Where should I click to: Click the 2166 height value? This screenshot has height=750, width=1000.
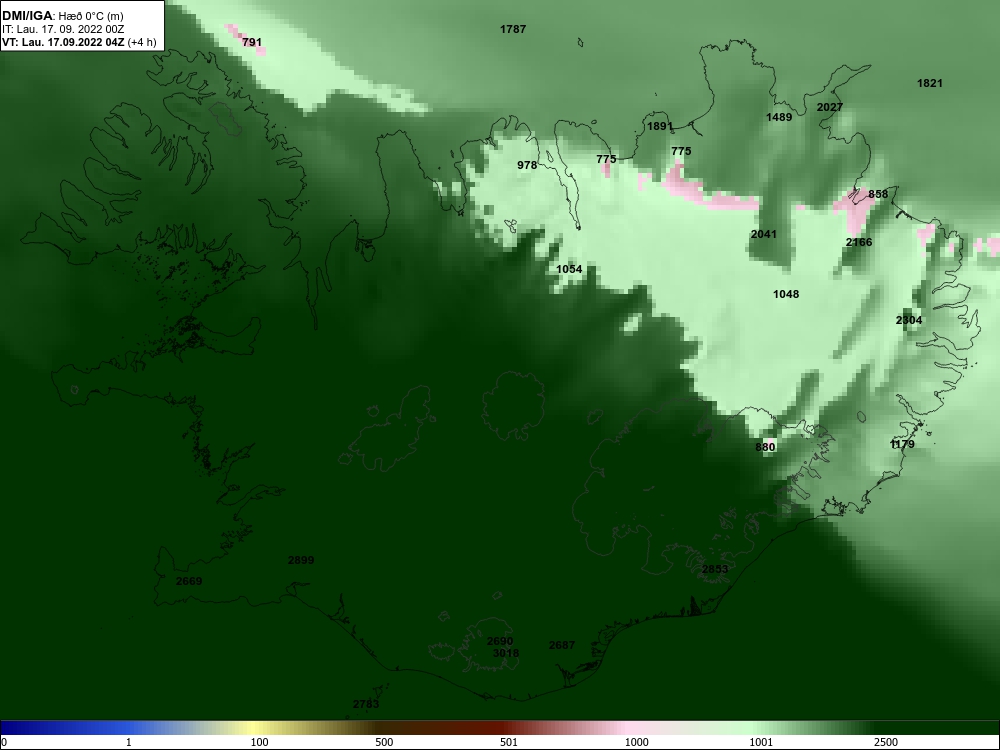tap(858, 242)
